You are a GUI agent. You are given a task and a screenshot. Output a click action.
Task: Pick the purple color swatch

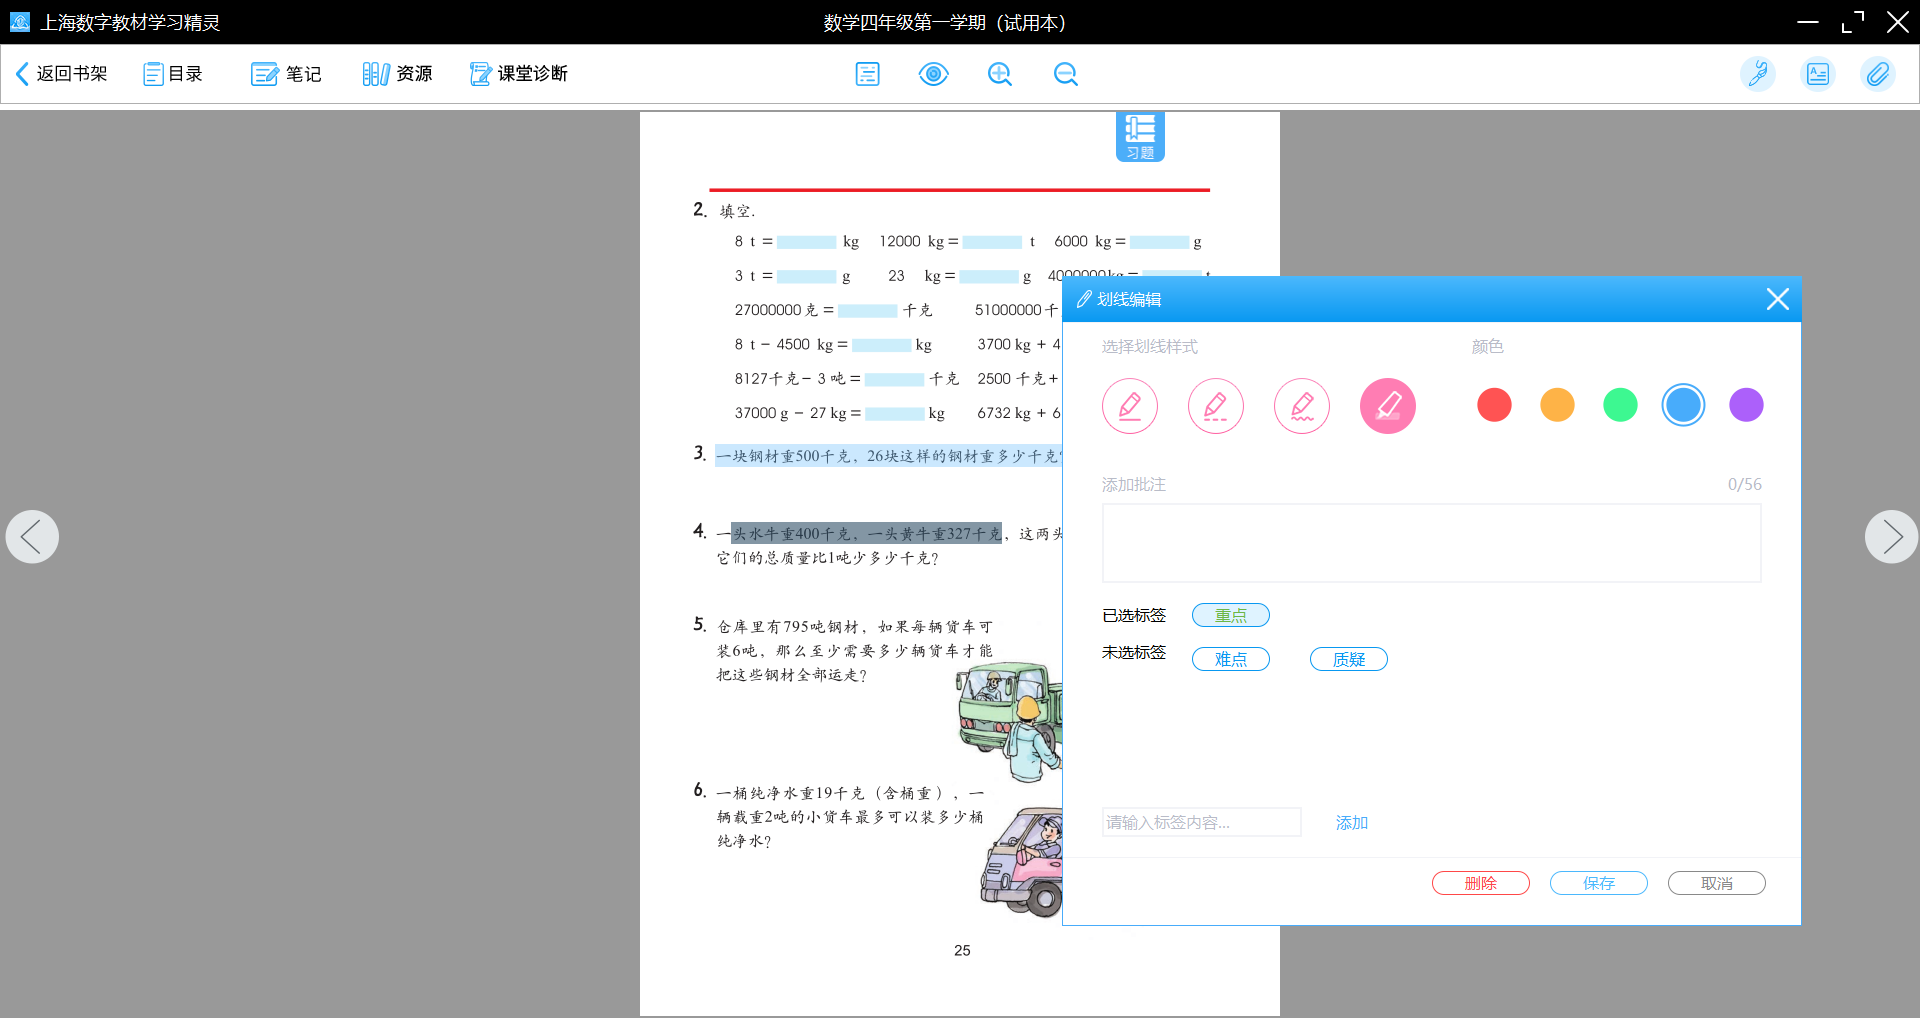coord(1746,405)
